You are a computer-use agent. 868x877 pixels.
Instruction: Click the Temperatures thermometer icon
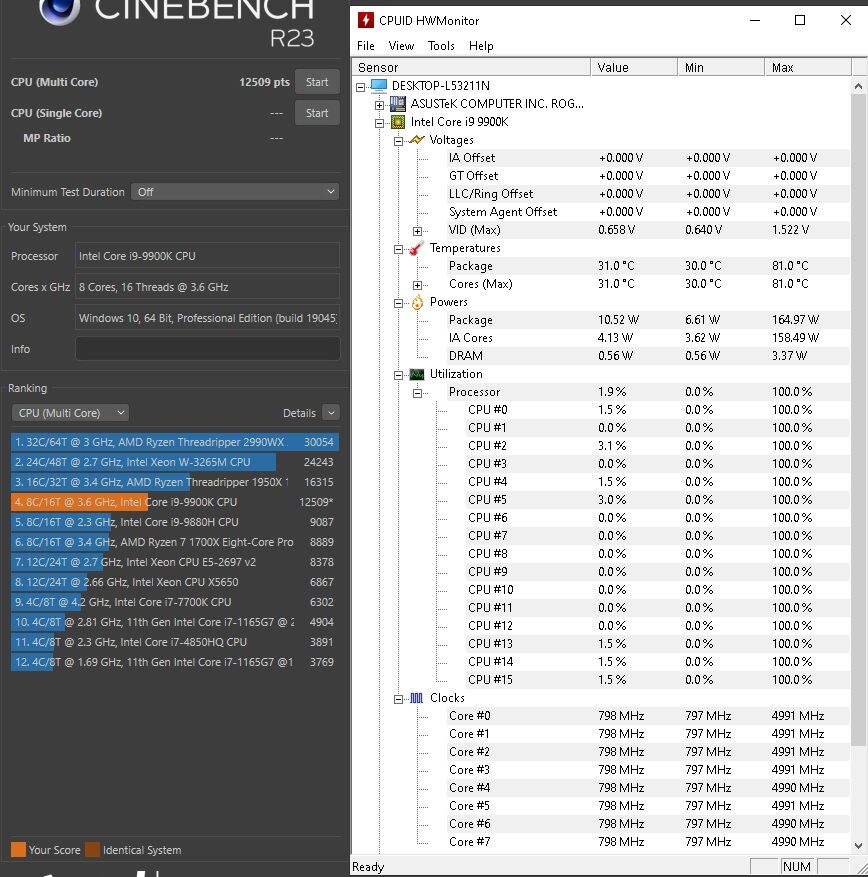pyautogui.click(x=417, y=248)
